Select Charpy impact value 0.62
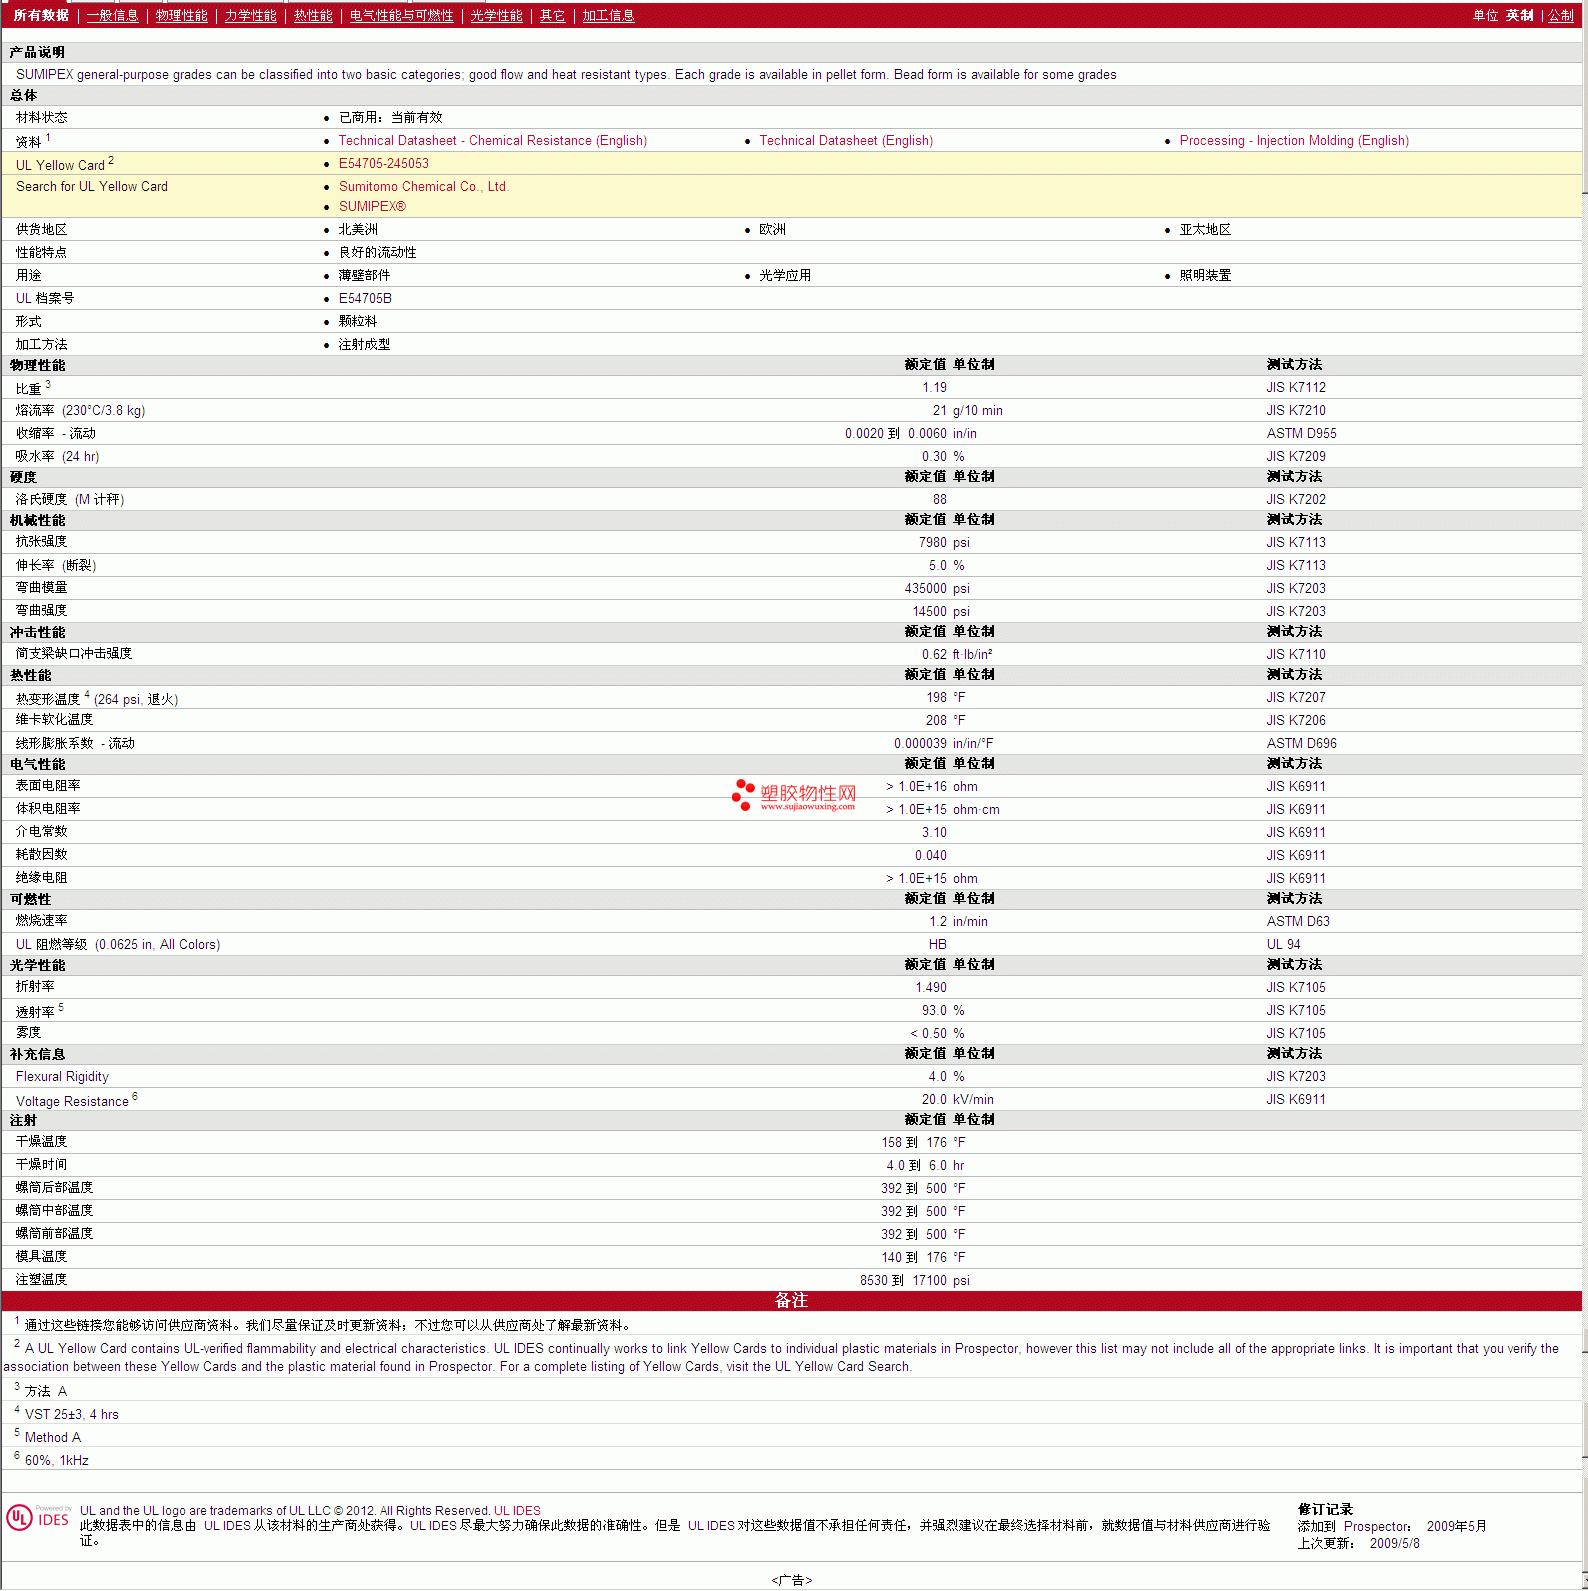 pos(934,655)
